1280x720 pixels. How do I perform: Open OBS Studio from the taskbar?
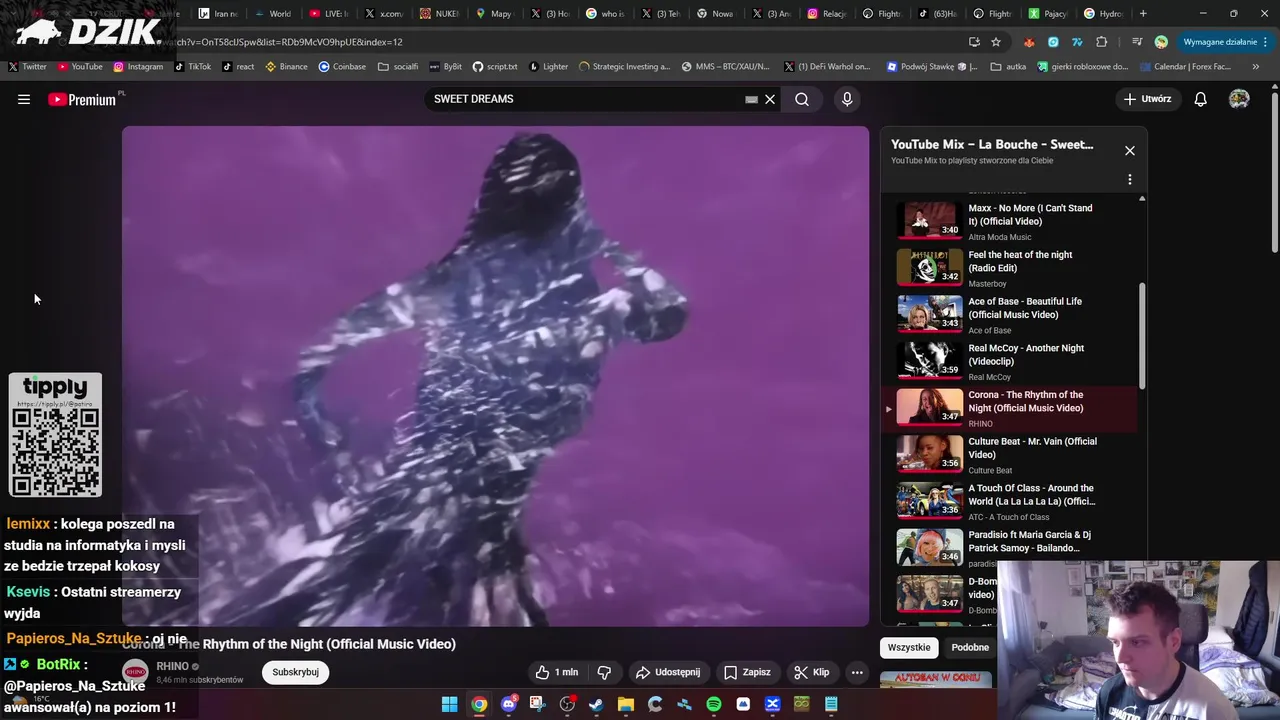(567, 704)
